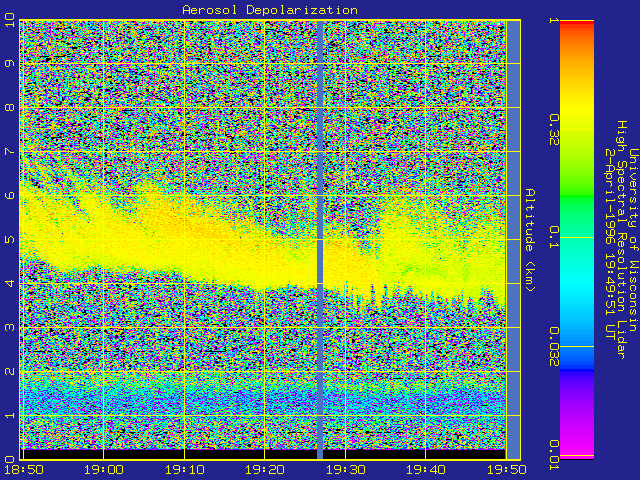Select the 18:50 time axis label
The height and width of the screenshot is (480, 640).
(x=24, y=469)
